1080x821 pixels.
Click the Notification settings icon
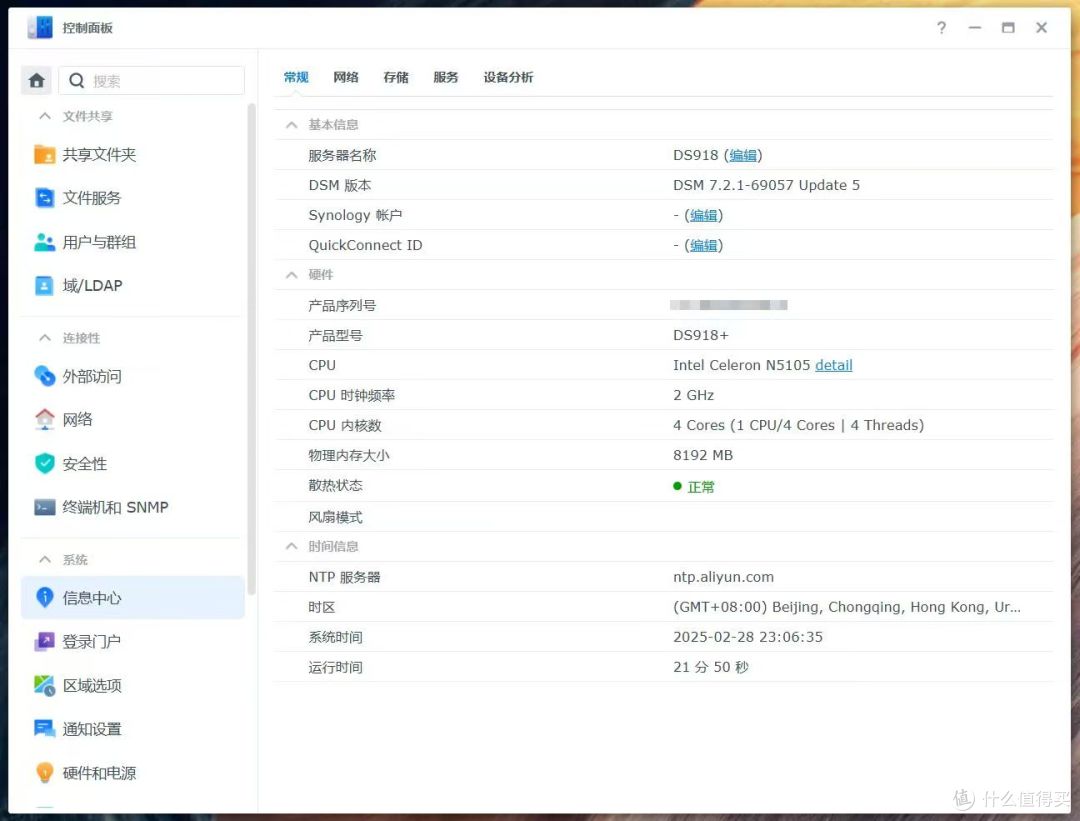(45, 729)
